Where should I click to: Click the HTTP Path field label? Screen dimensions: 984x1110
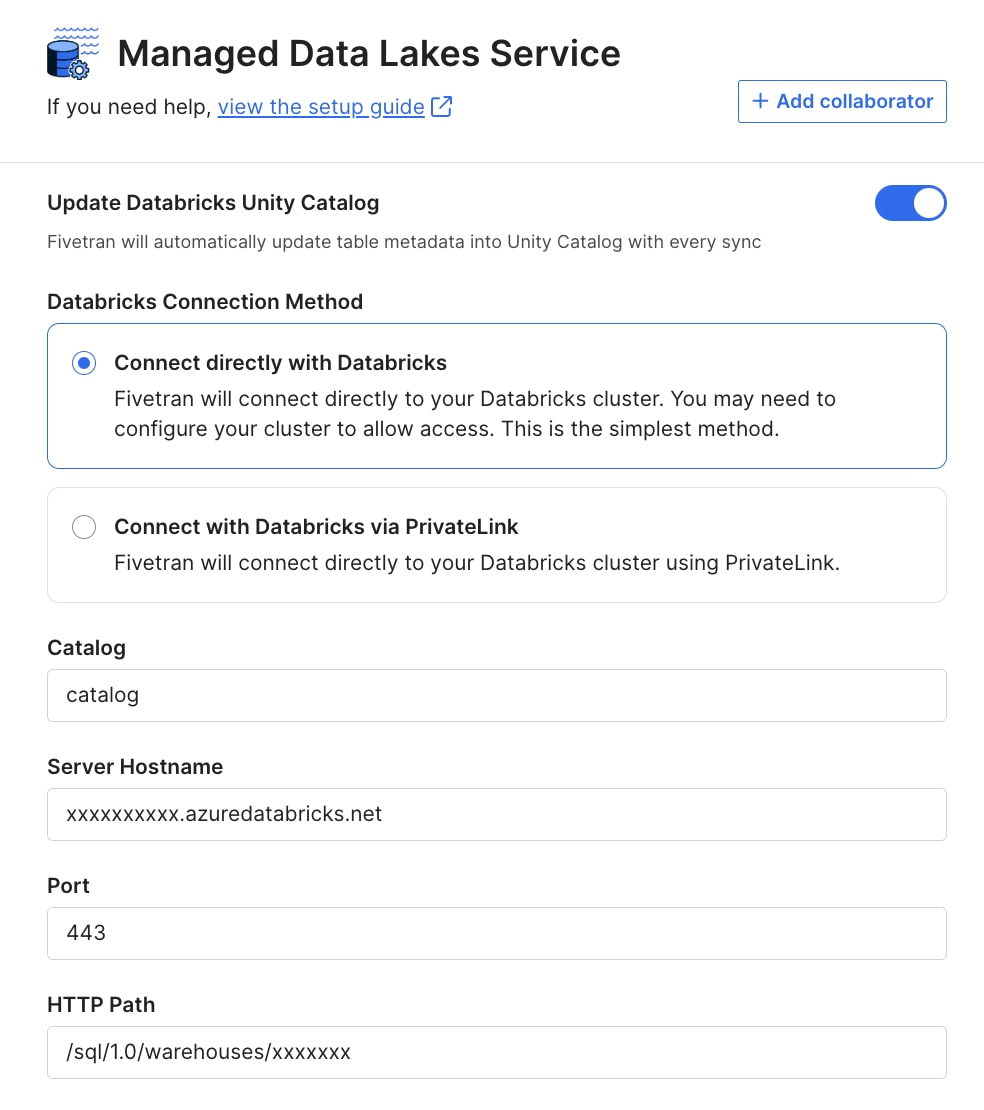pyautogui.click(x=101, y=1005)
